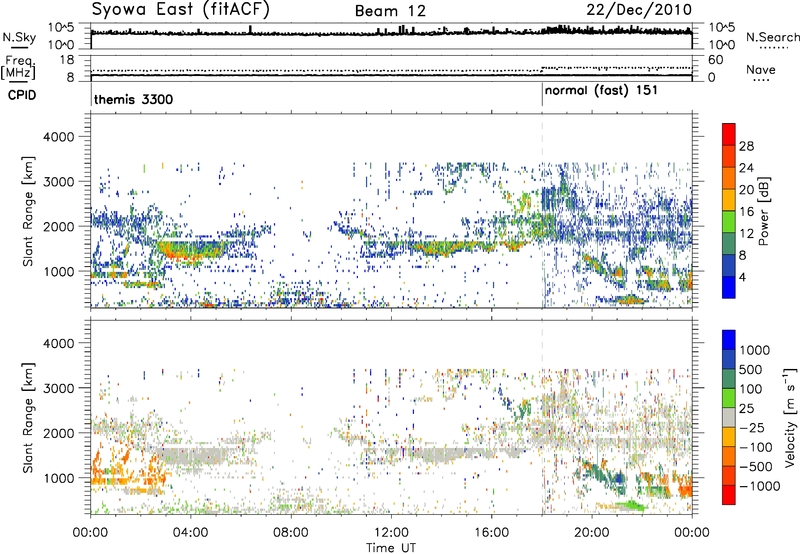Viewport: 800px width, 554px height.
Task: Click the 'Velocity [m s-1]' colorbar label
Action: 790,417
